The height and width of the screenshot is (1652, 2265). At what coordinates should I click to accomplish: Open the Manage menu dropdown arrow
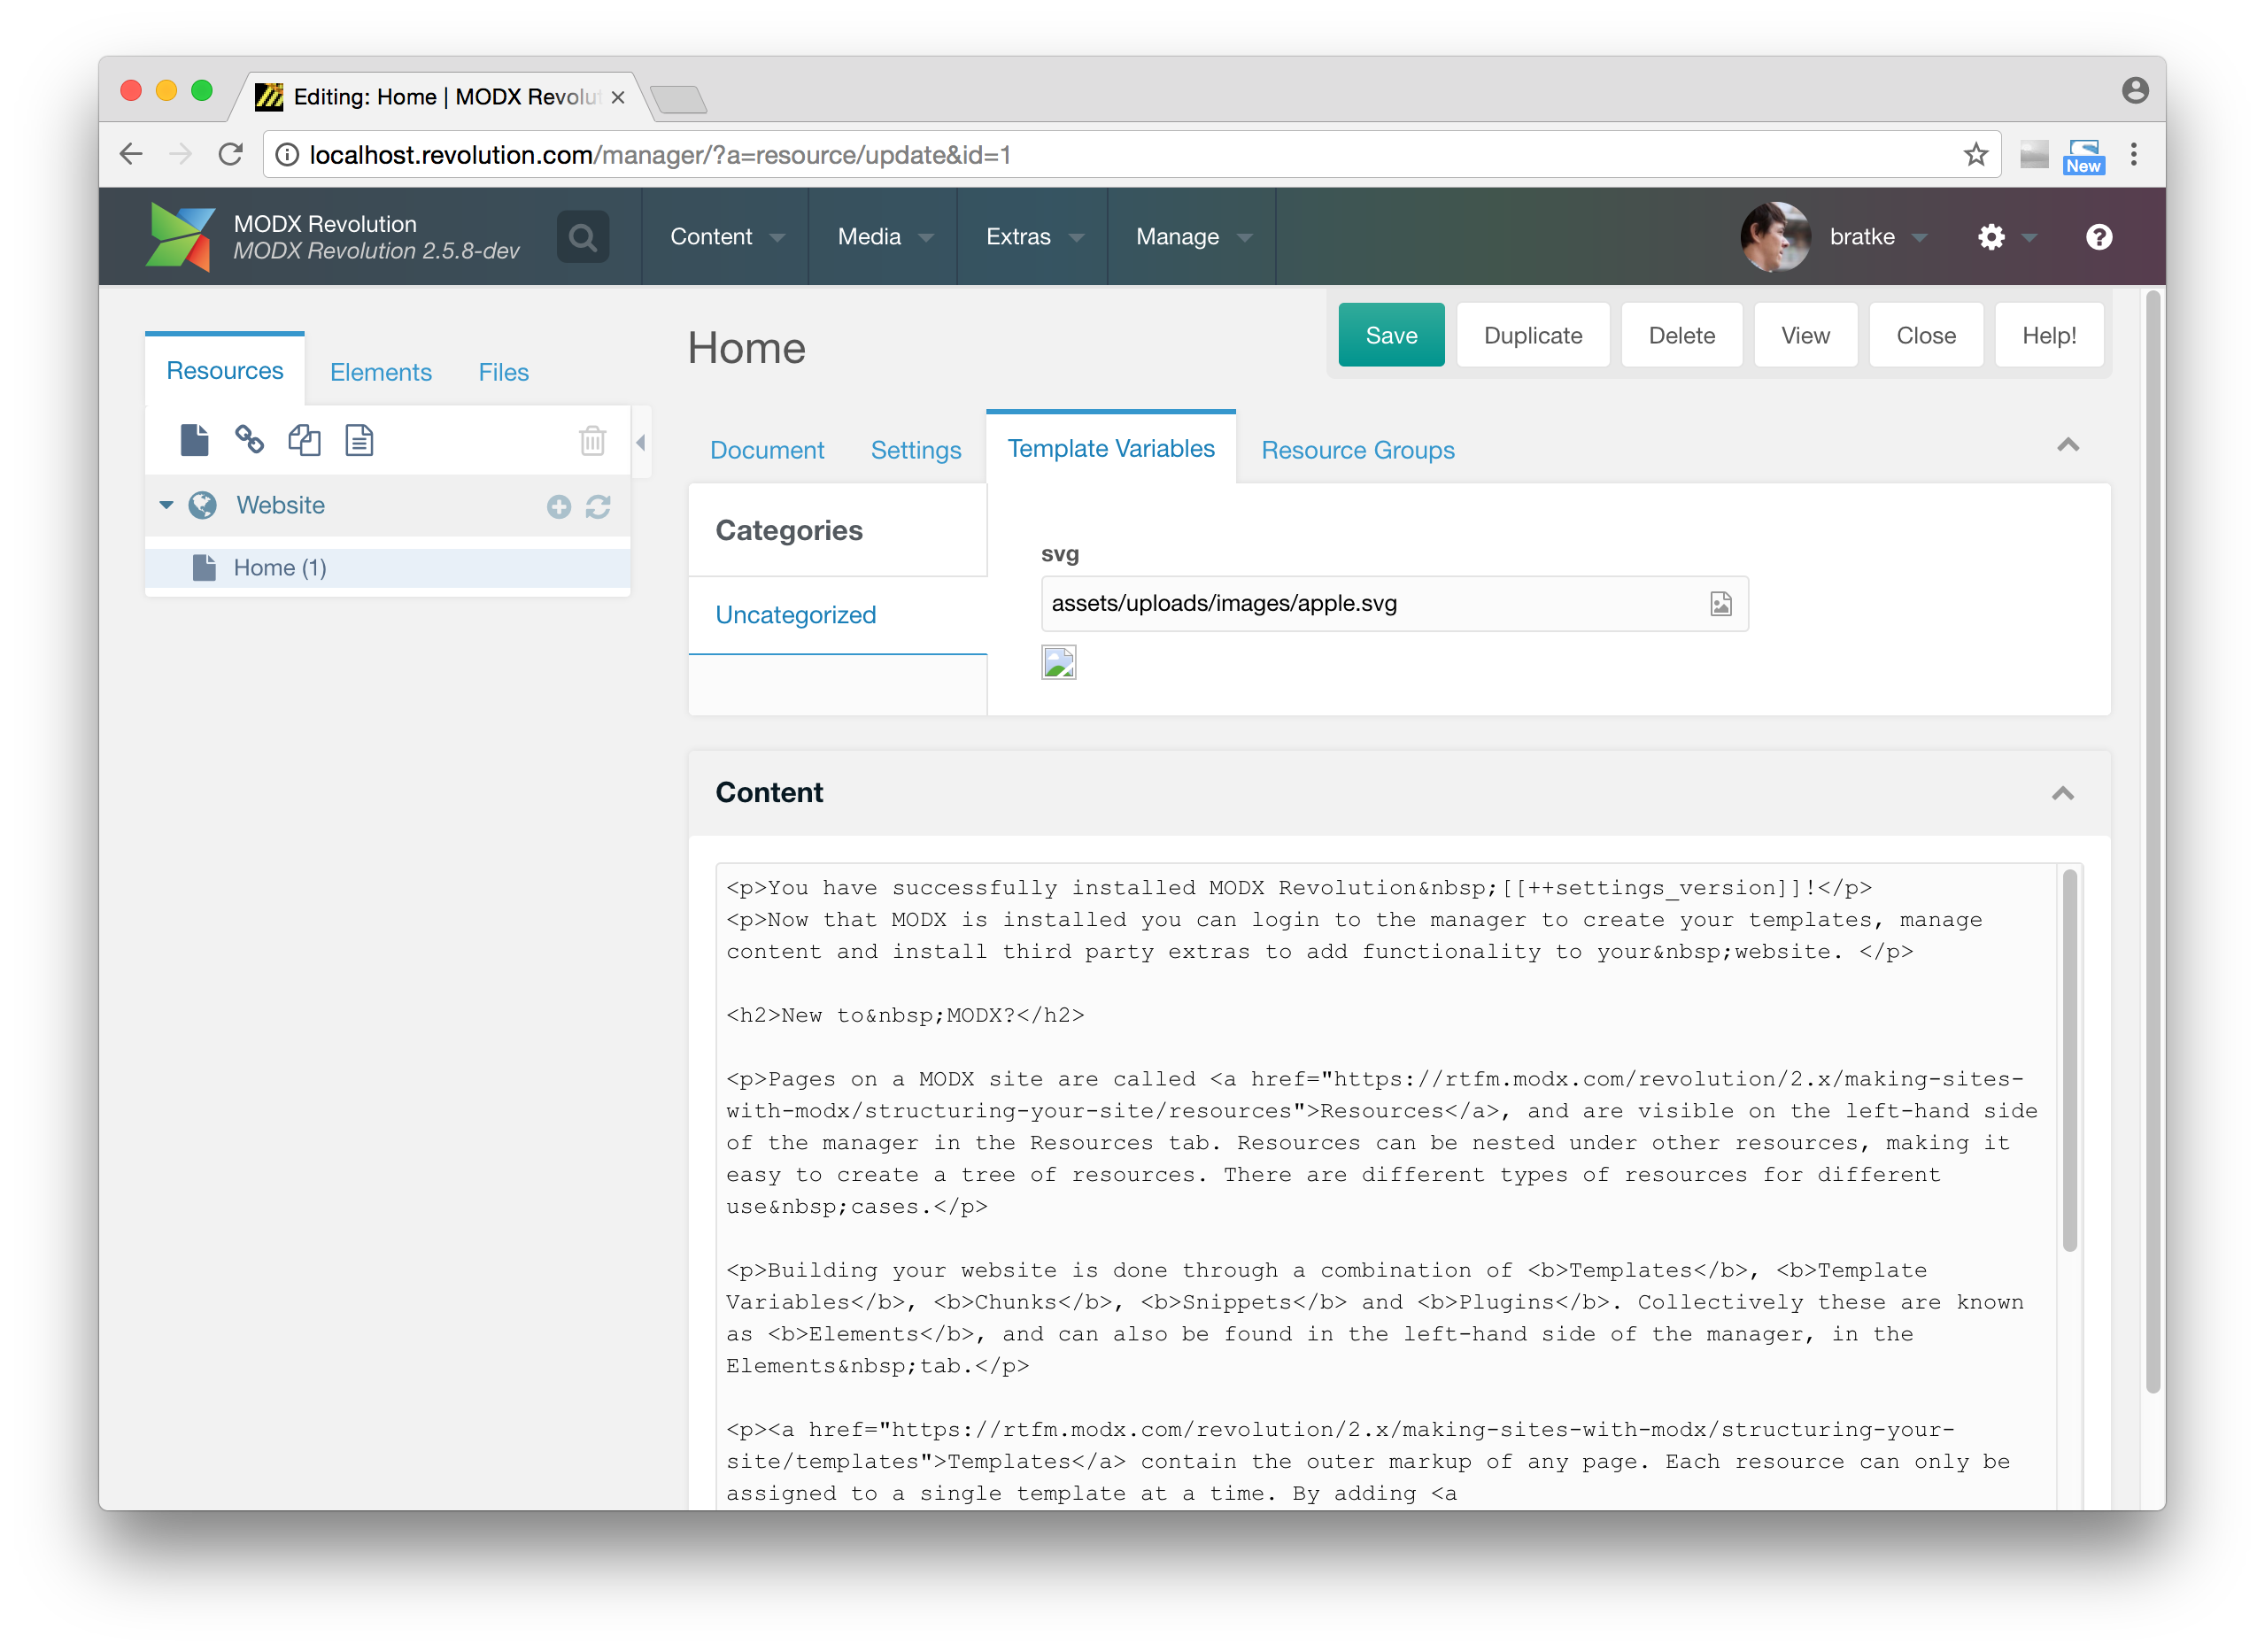(1245, 238)
